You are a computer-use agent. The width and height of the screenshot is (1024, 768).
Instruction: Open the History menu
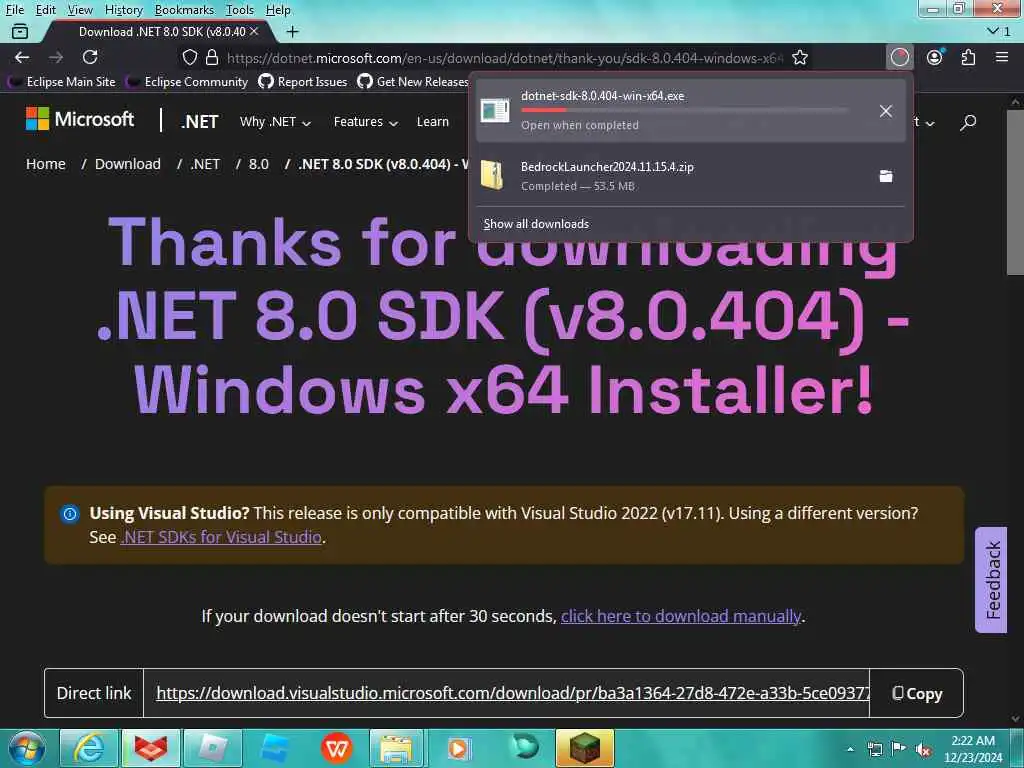click(x=123, y=10)
